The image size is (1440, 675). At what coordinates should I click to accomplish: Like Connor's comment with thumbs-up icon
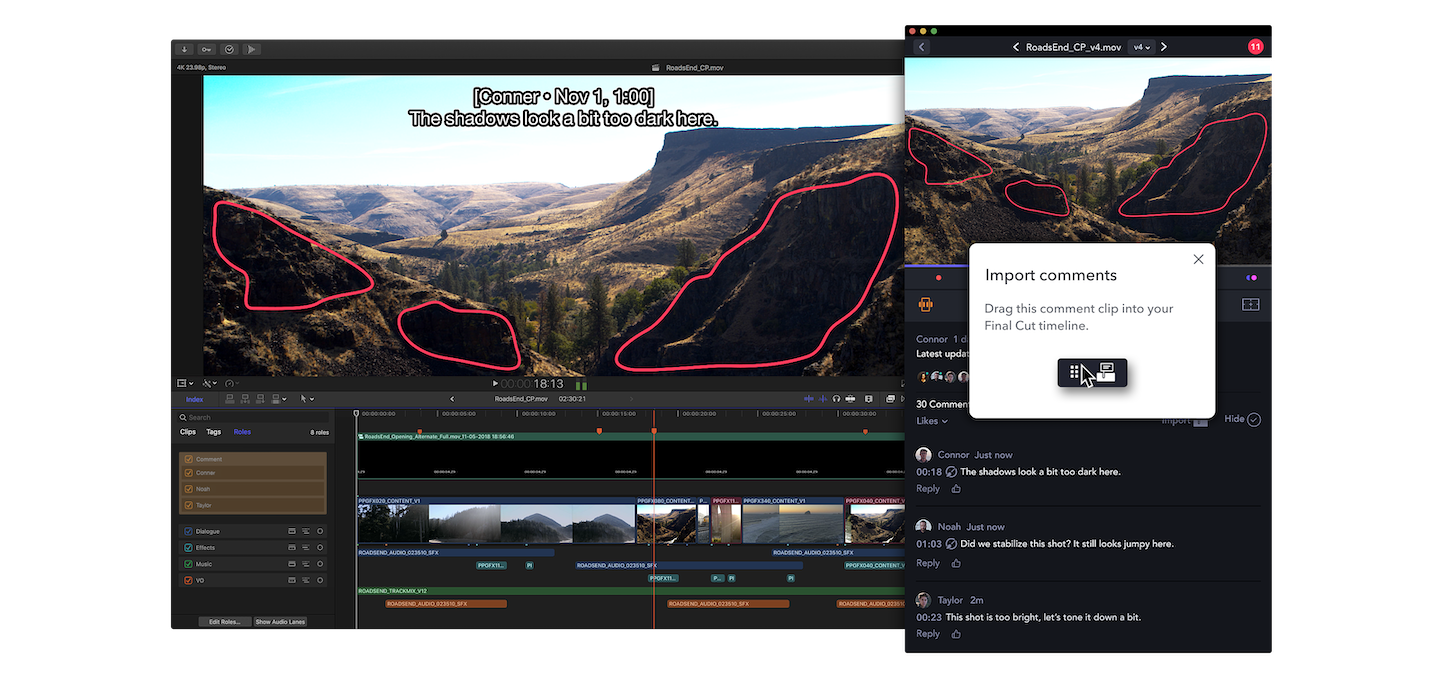tap(956, 489)
